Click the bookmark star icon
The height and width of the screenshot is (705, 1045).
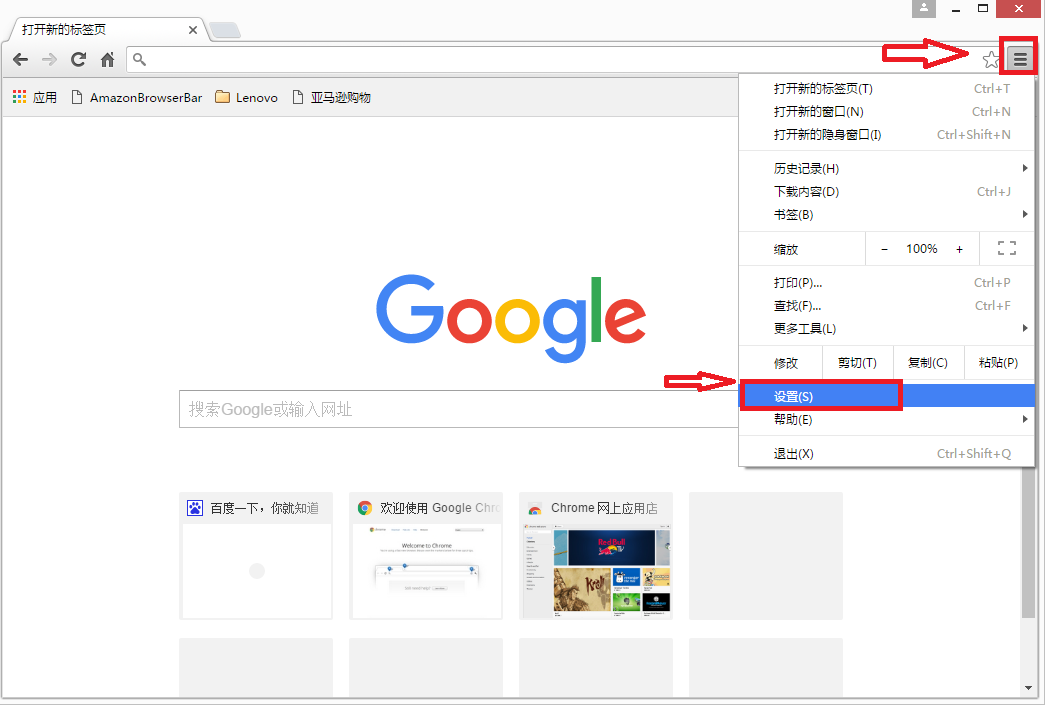point(990,59)
